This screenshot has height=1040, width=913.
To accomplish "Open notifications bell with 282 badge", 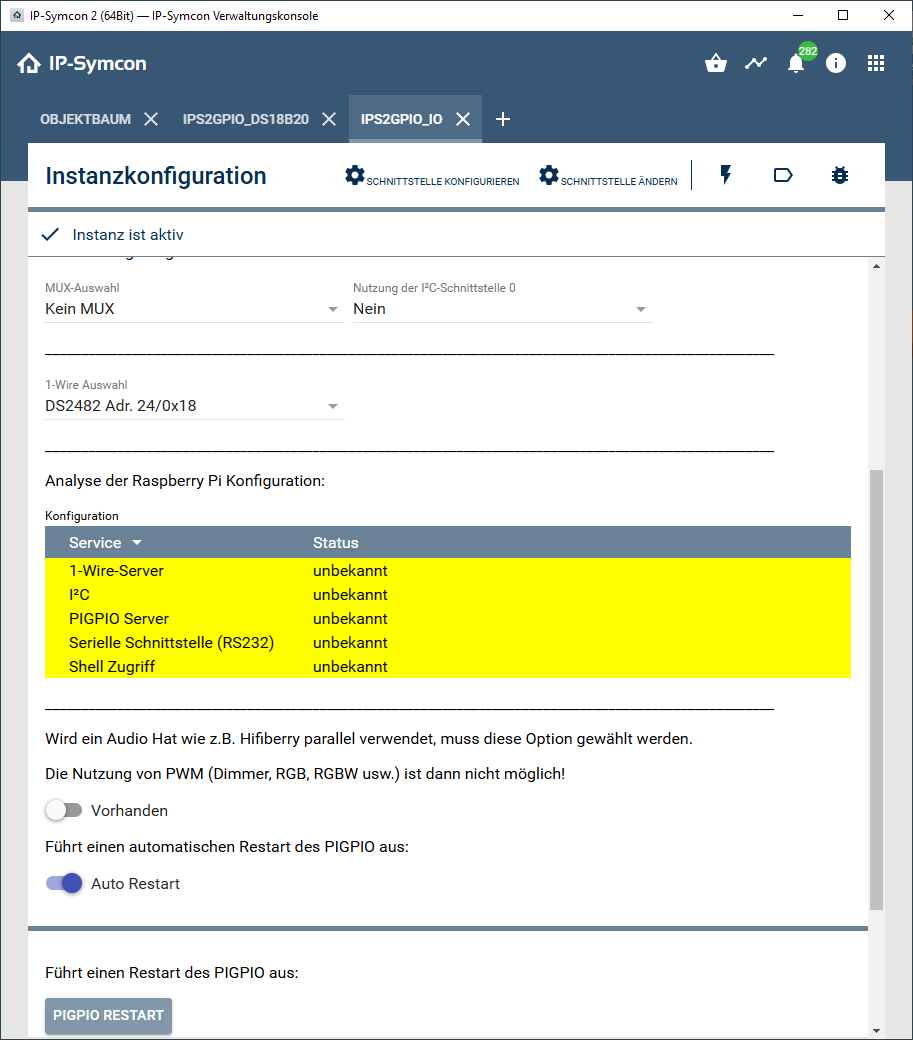I will click(796, 64).
